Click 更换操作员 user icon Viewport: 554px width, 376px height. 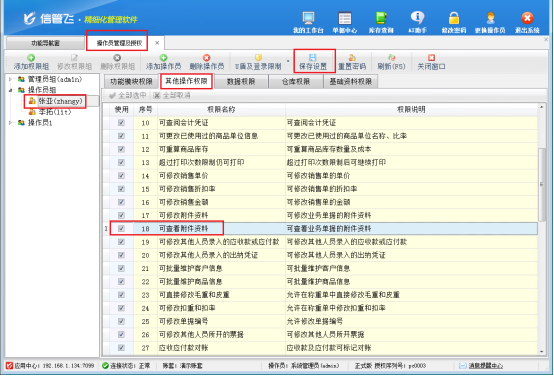490,18
